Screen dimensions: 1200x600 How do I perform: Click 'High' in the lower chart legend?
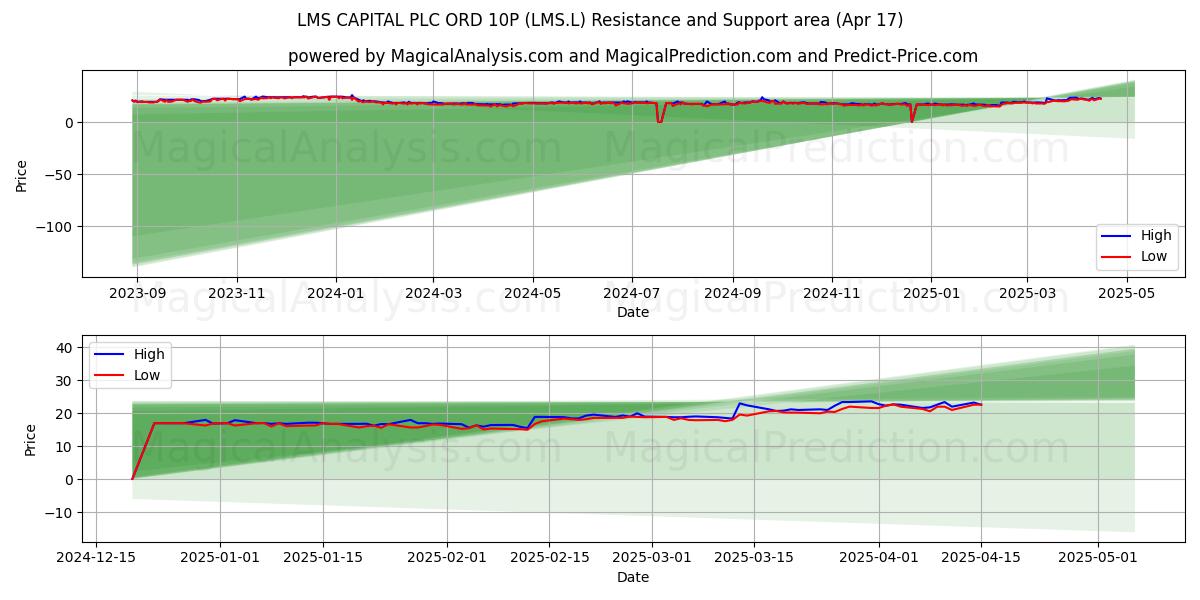(149, 354)
